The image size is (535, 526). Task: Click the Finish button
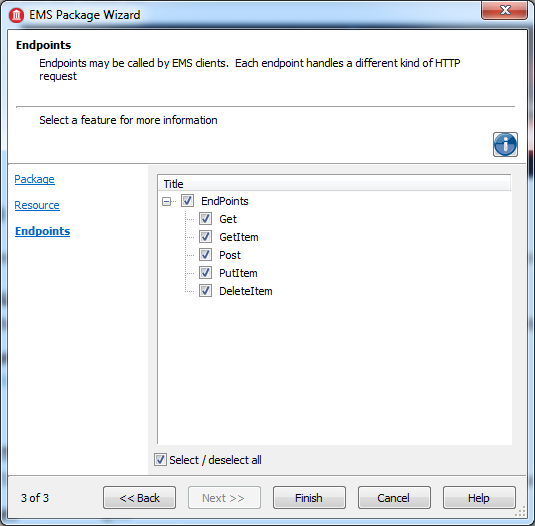click(x=309, y=498)
